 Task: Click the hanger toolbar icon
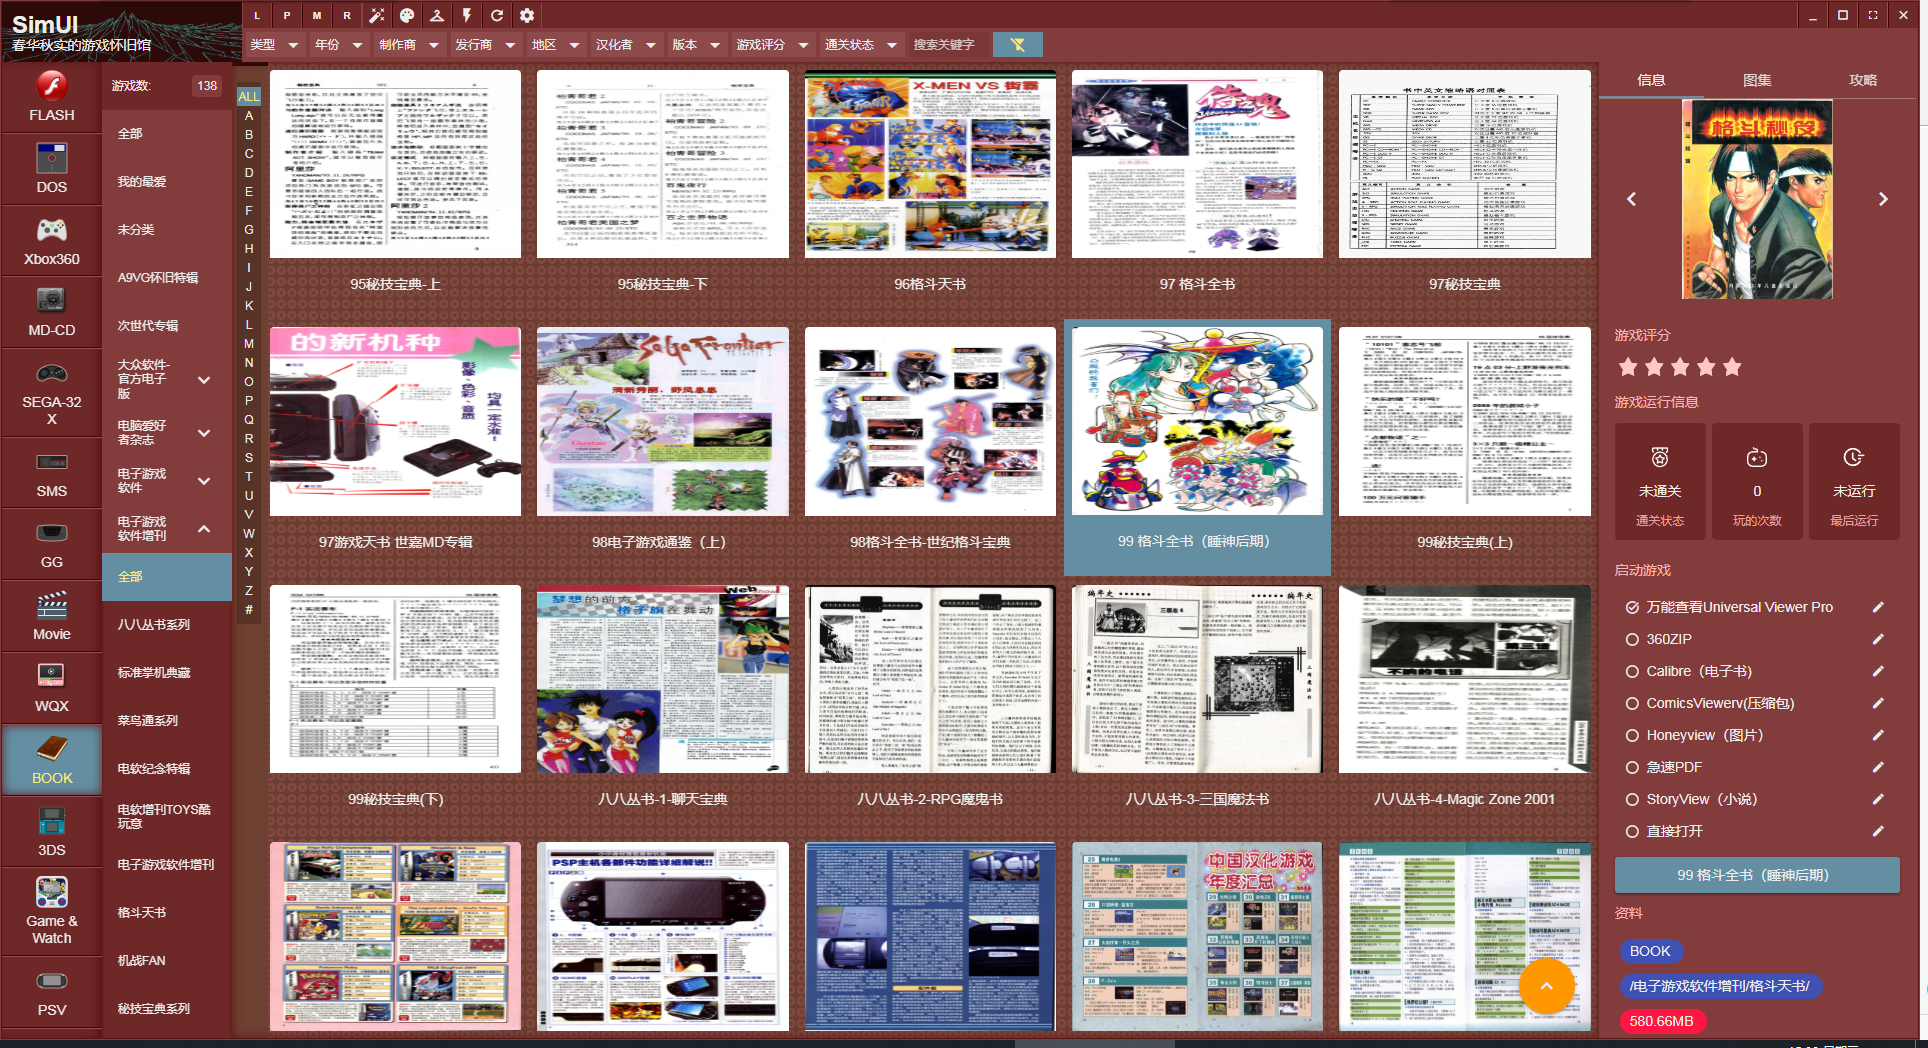(437, 15)
